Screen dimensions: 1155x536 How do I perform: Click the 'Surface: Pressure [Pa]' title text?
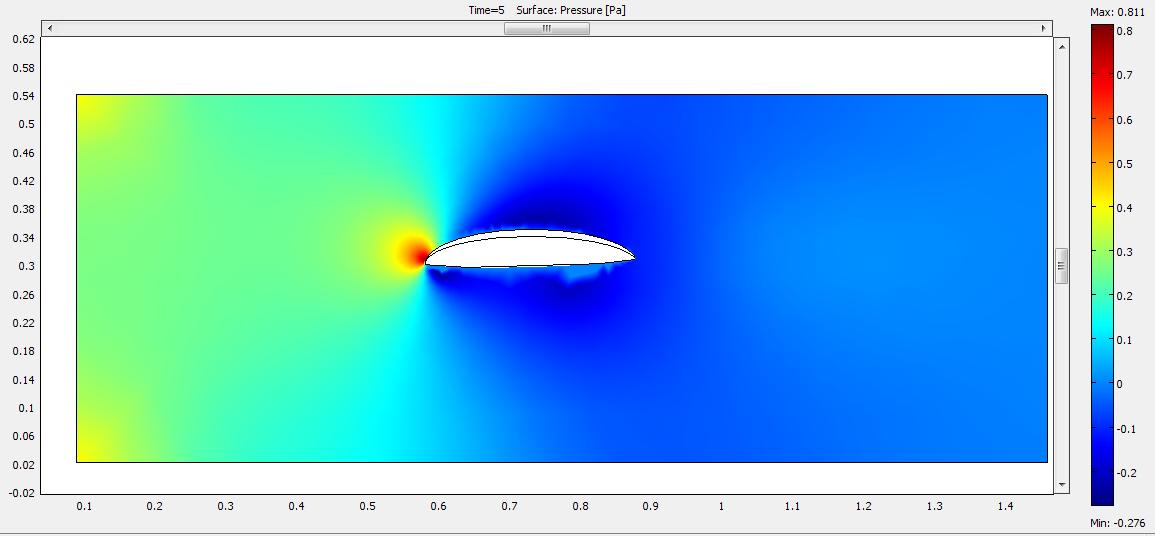click(x=571, y=10)
